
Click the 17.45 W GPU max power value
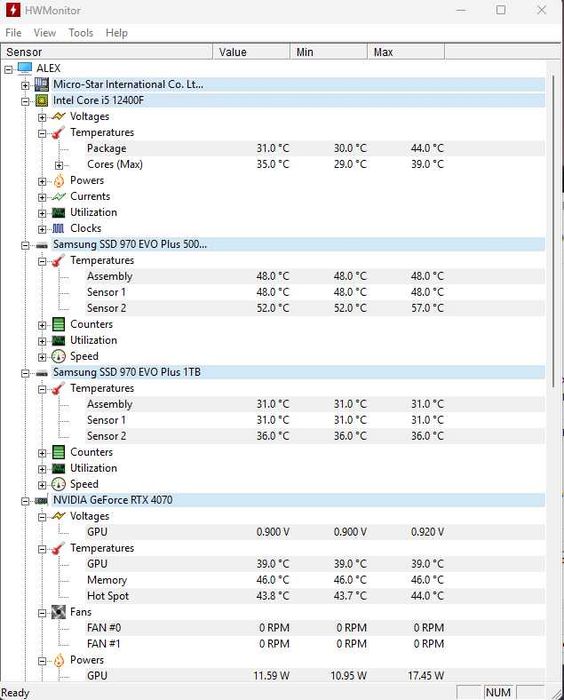click(x=426, y=676)
